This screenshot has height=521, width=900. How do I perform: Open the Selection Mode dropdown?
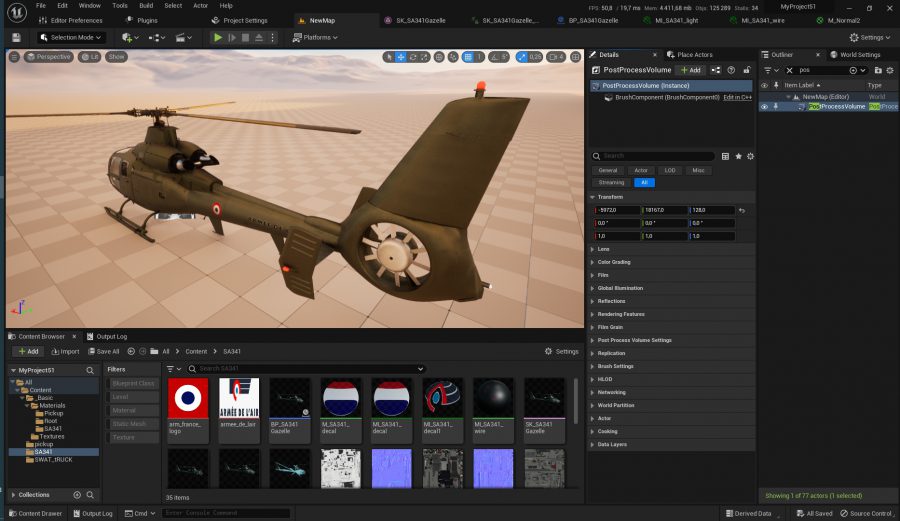71,37
